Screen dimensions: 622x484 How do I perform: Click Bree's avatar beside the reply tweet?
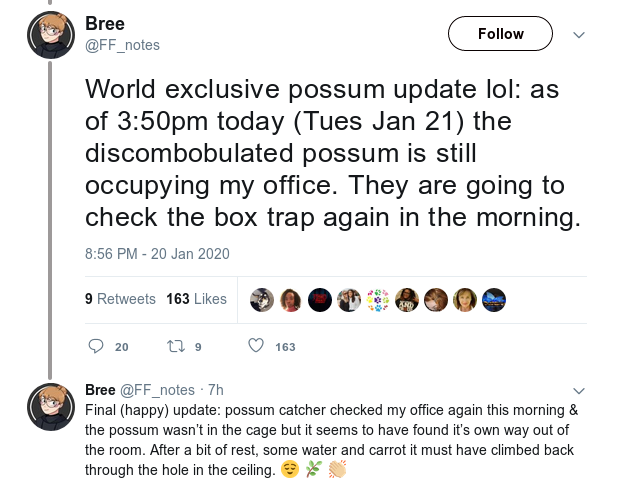coord(51,406)
